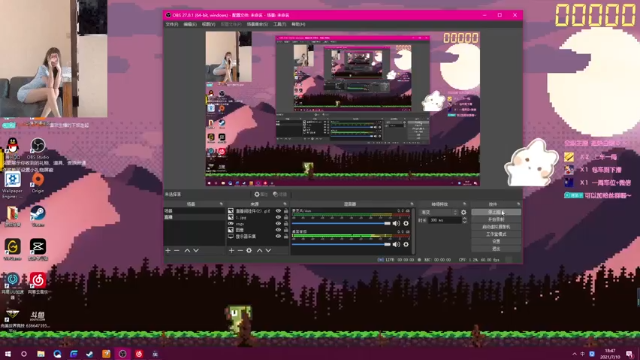The height and width of the screenshot is (360, 640).
Task: Add a new source with the plus icon
Action: tap(231, 250)
